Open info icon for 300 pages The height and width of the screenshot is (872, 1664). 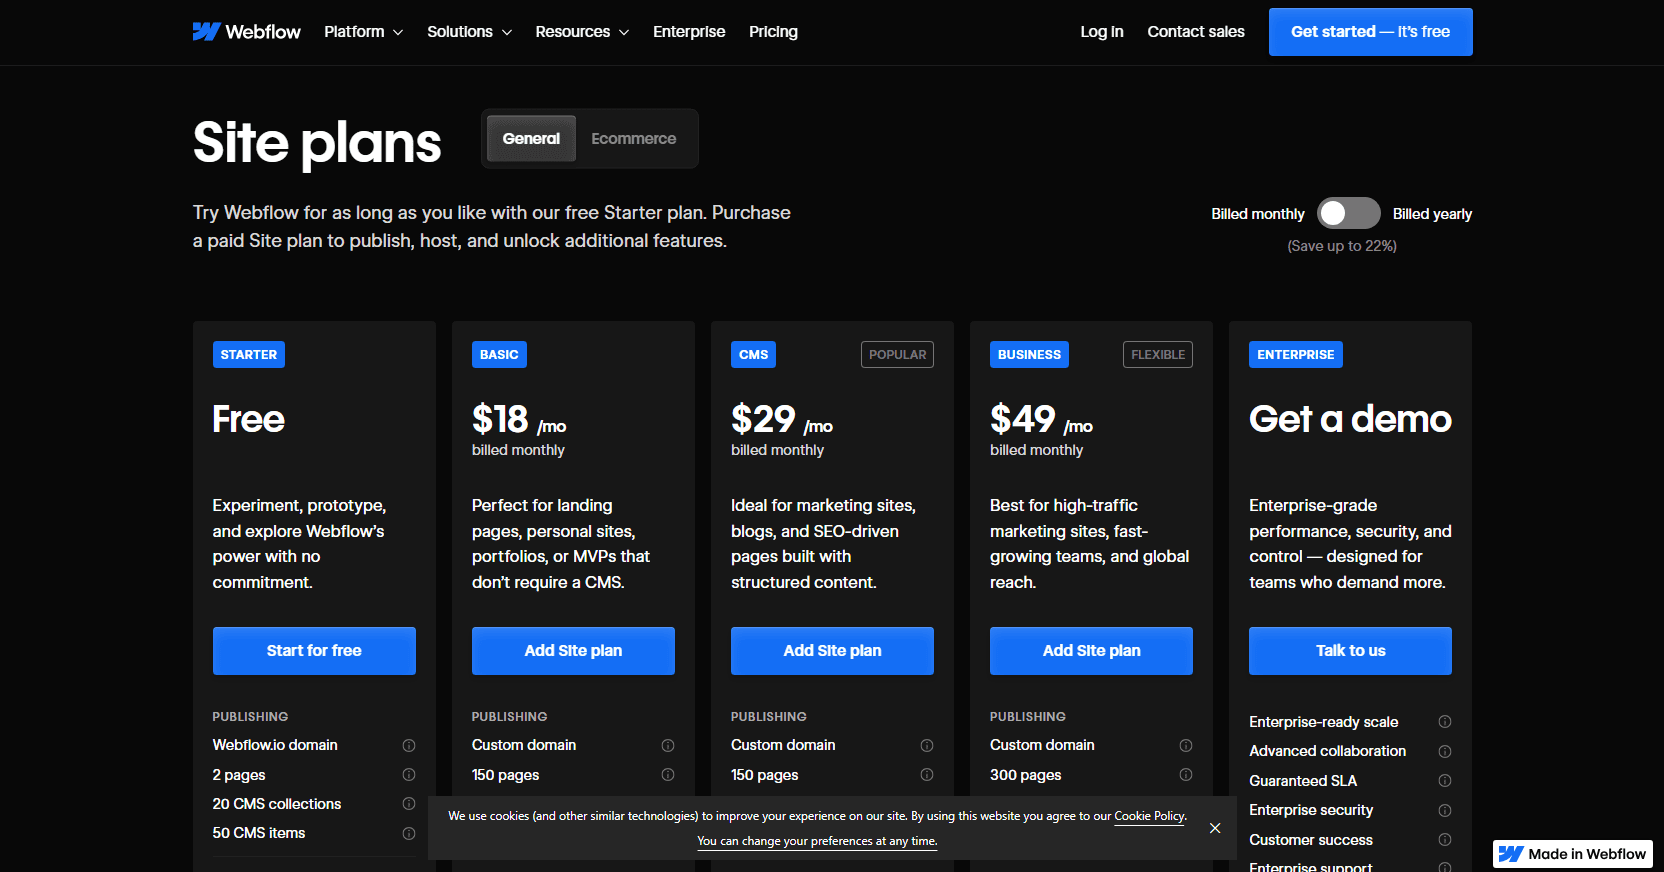pyautogui.click(x=1186, y=774)
